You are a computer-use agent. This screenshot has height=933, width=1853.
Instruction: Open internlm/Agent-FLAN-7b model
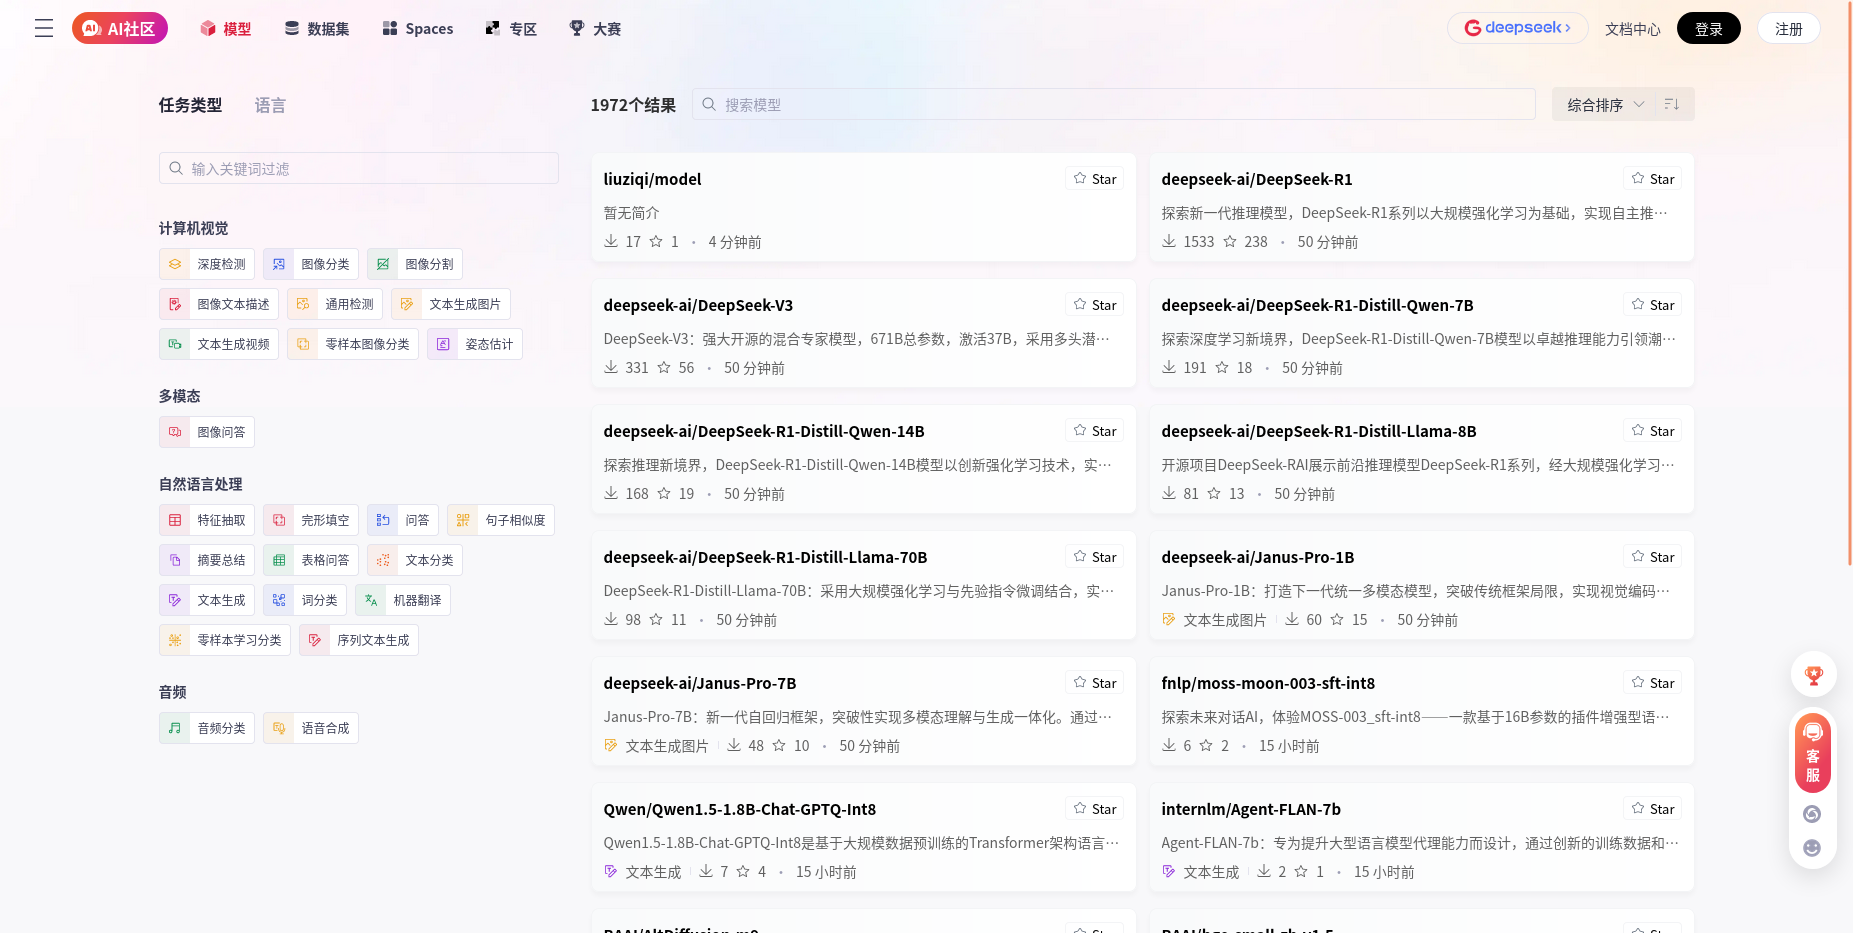click(x=1251, y=809)
